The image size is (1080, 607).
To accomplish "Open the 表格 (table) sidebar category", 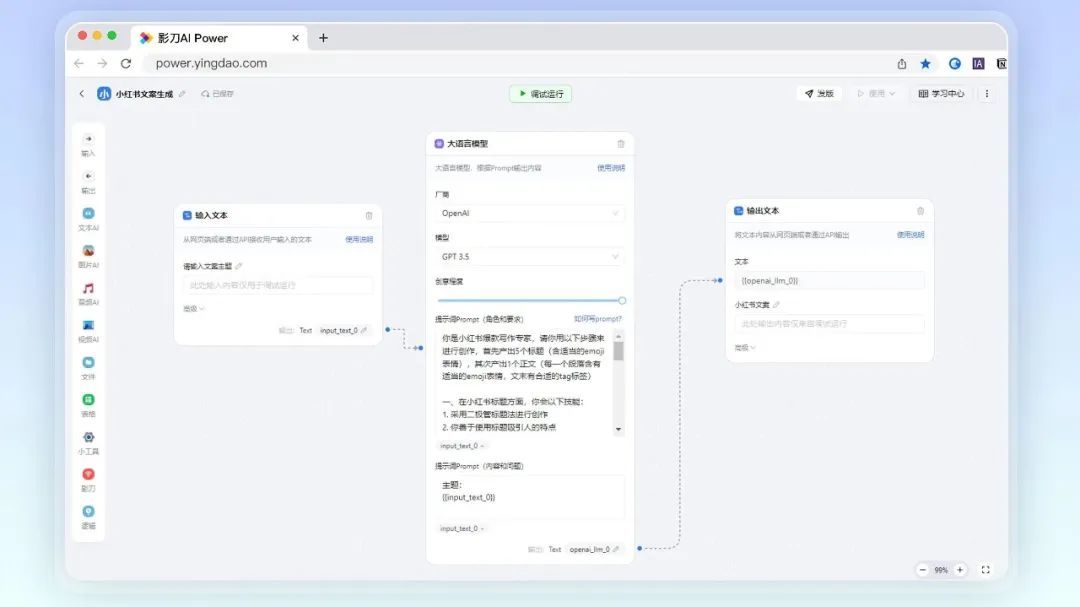I will coord(88,405).
